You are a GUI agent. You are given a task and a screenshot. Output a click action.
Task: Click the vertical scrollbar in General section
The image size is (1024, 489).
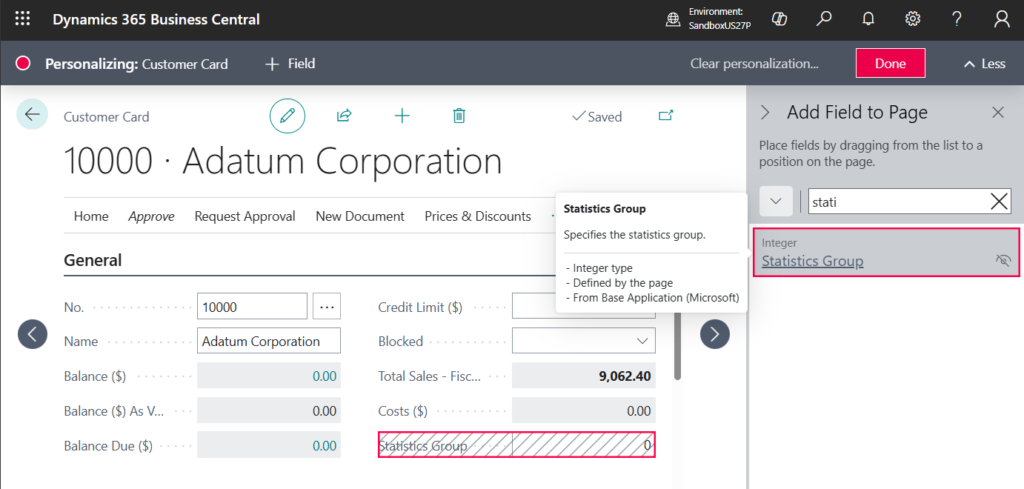[678, 340]
